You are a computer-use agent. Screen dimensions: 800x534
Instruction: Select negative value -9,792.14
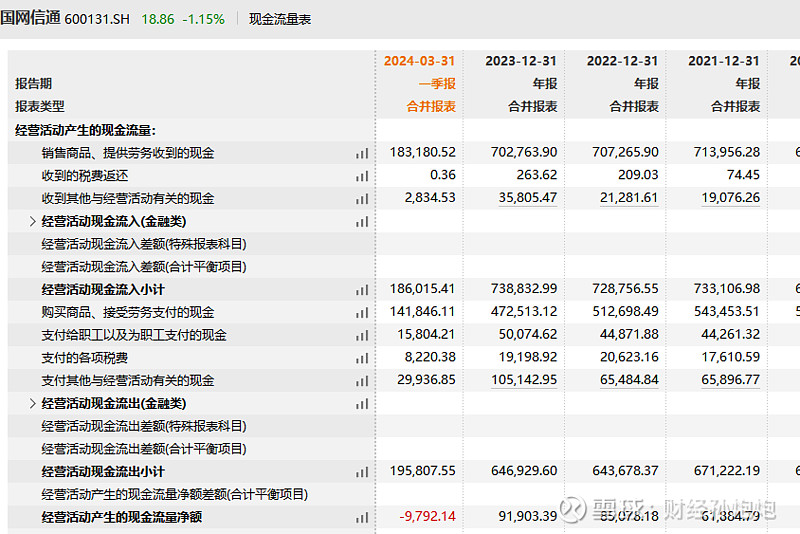click(x=427, y=517)
